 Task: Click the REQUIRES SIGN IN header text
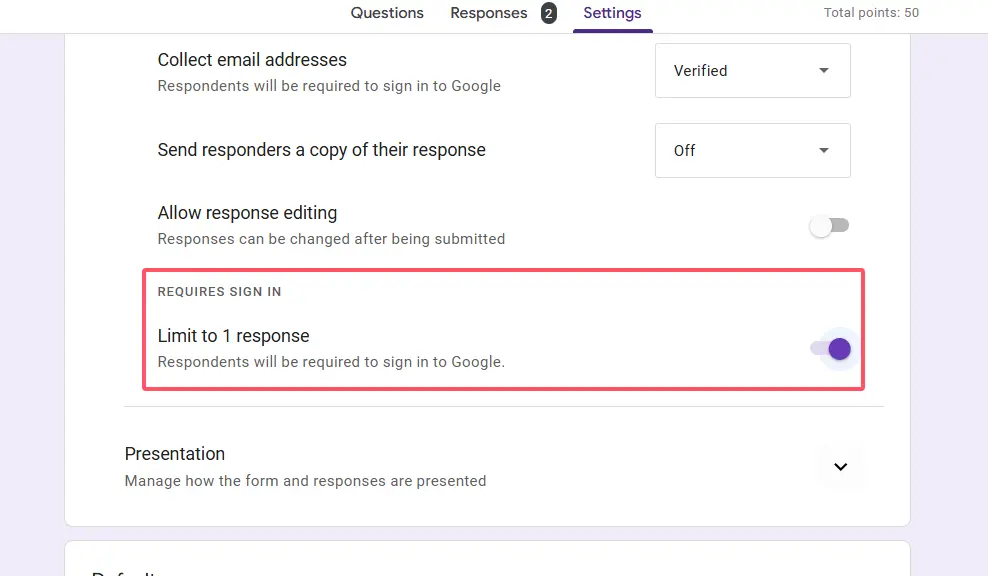click(219, 292)
